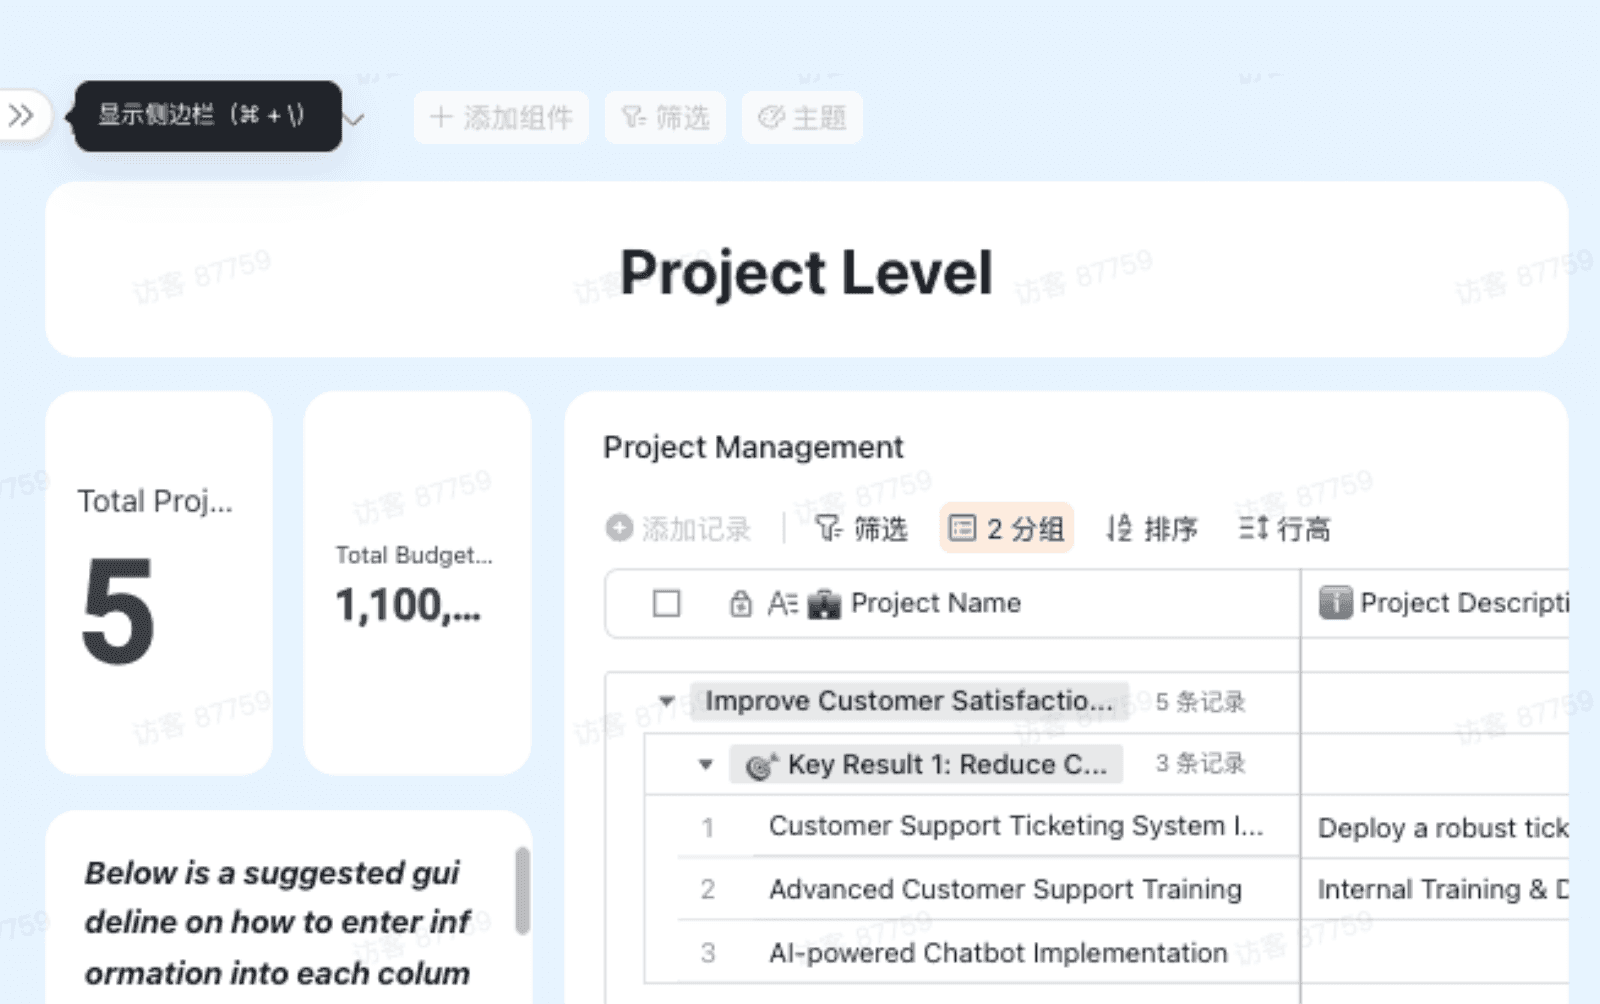The height and width of the screenshot is (1004, 1600).
Task: Select the row for Advanced Customer Support Training
Action: click(708, 889)
